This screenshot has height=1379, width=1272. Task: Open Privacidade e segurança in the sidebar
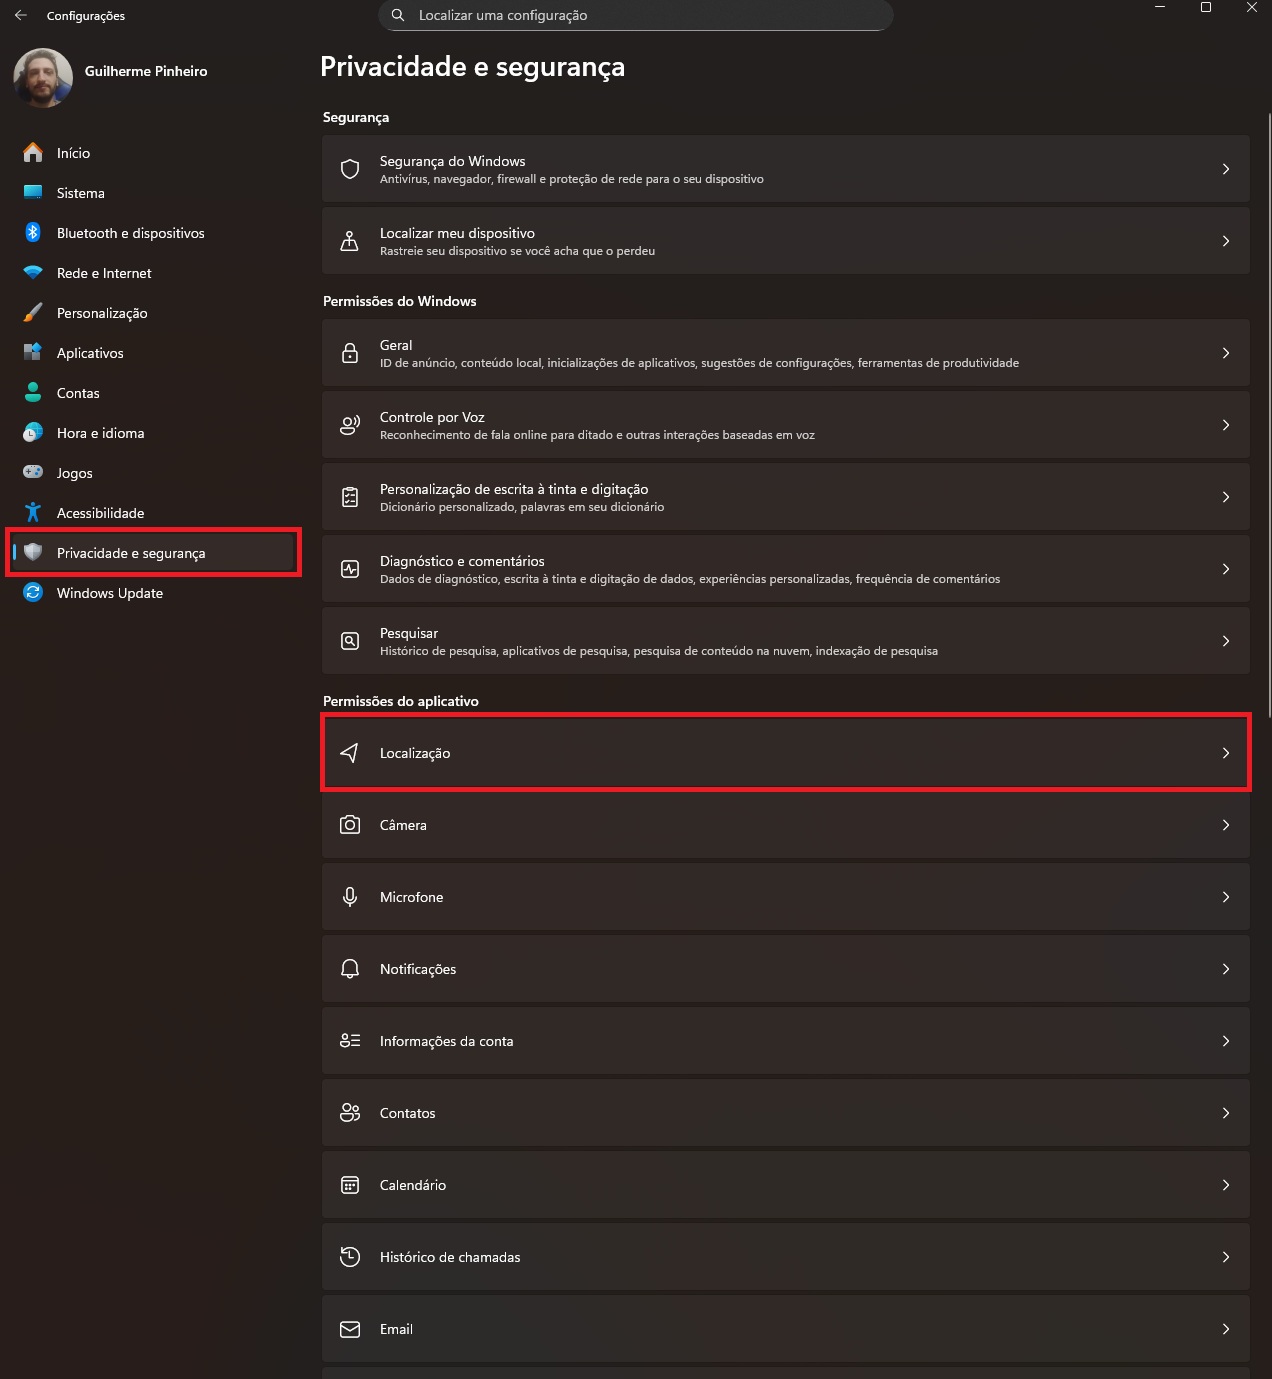click(131, 552)
